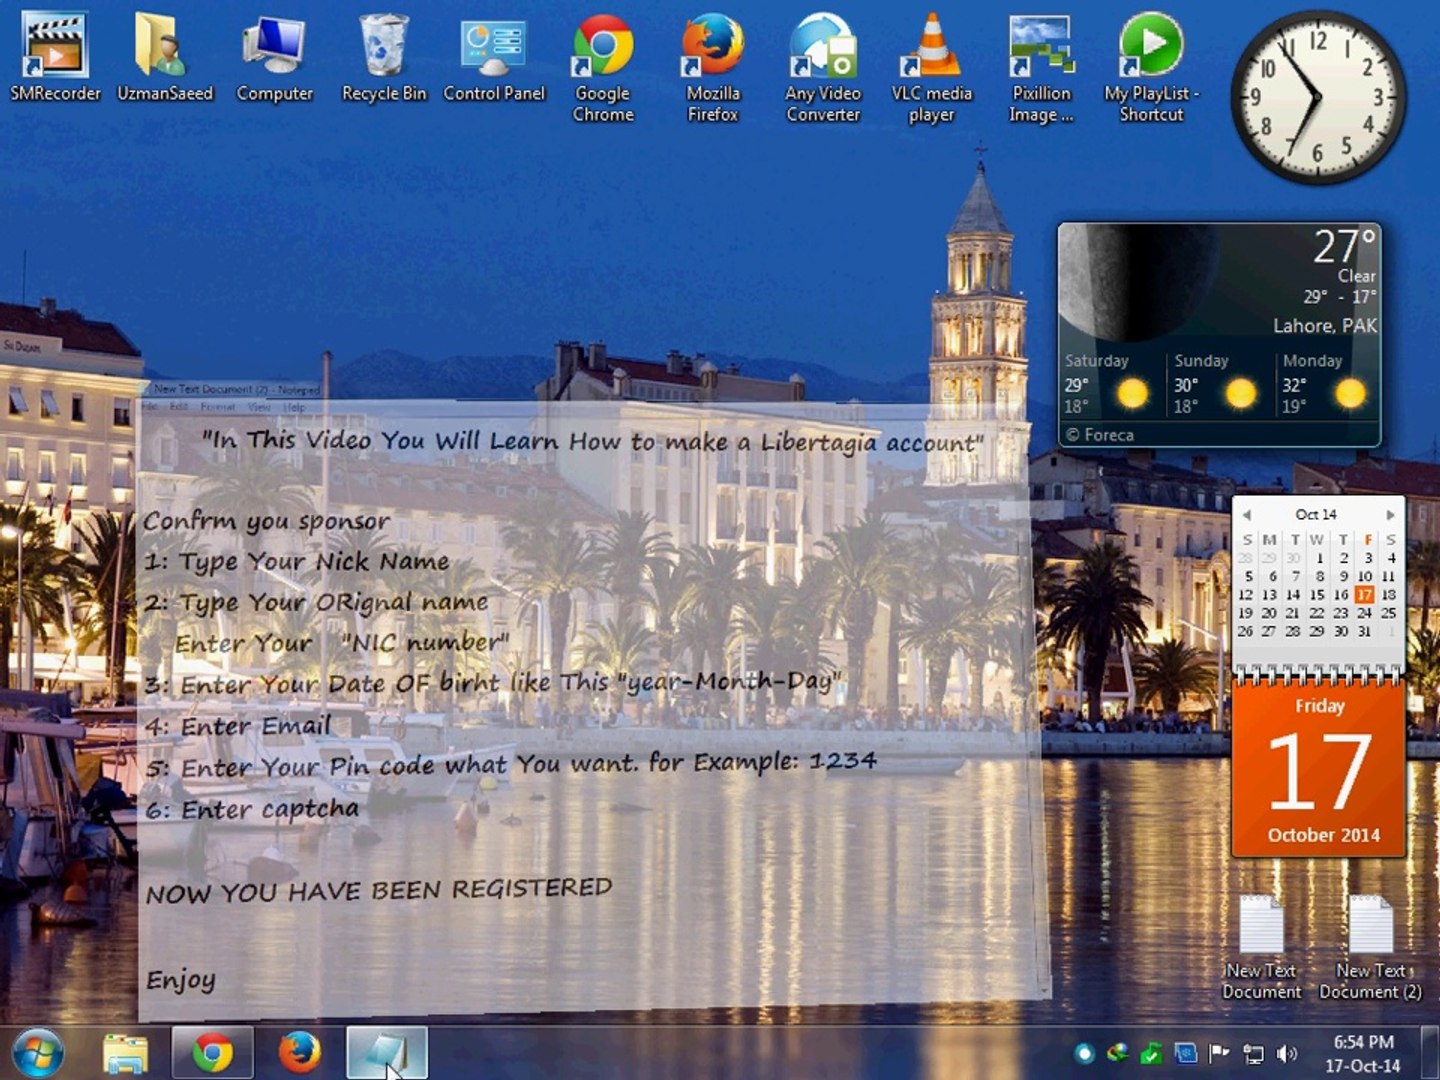1440x1080 pixels.
Task: Click the green checkmark tray icon
Action: 1151,1053
